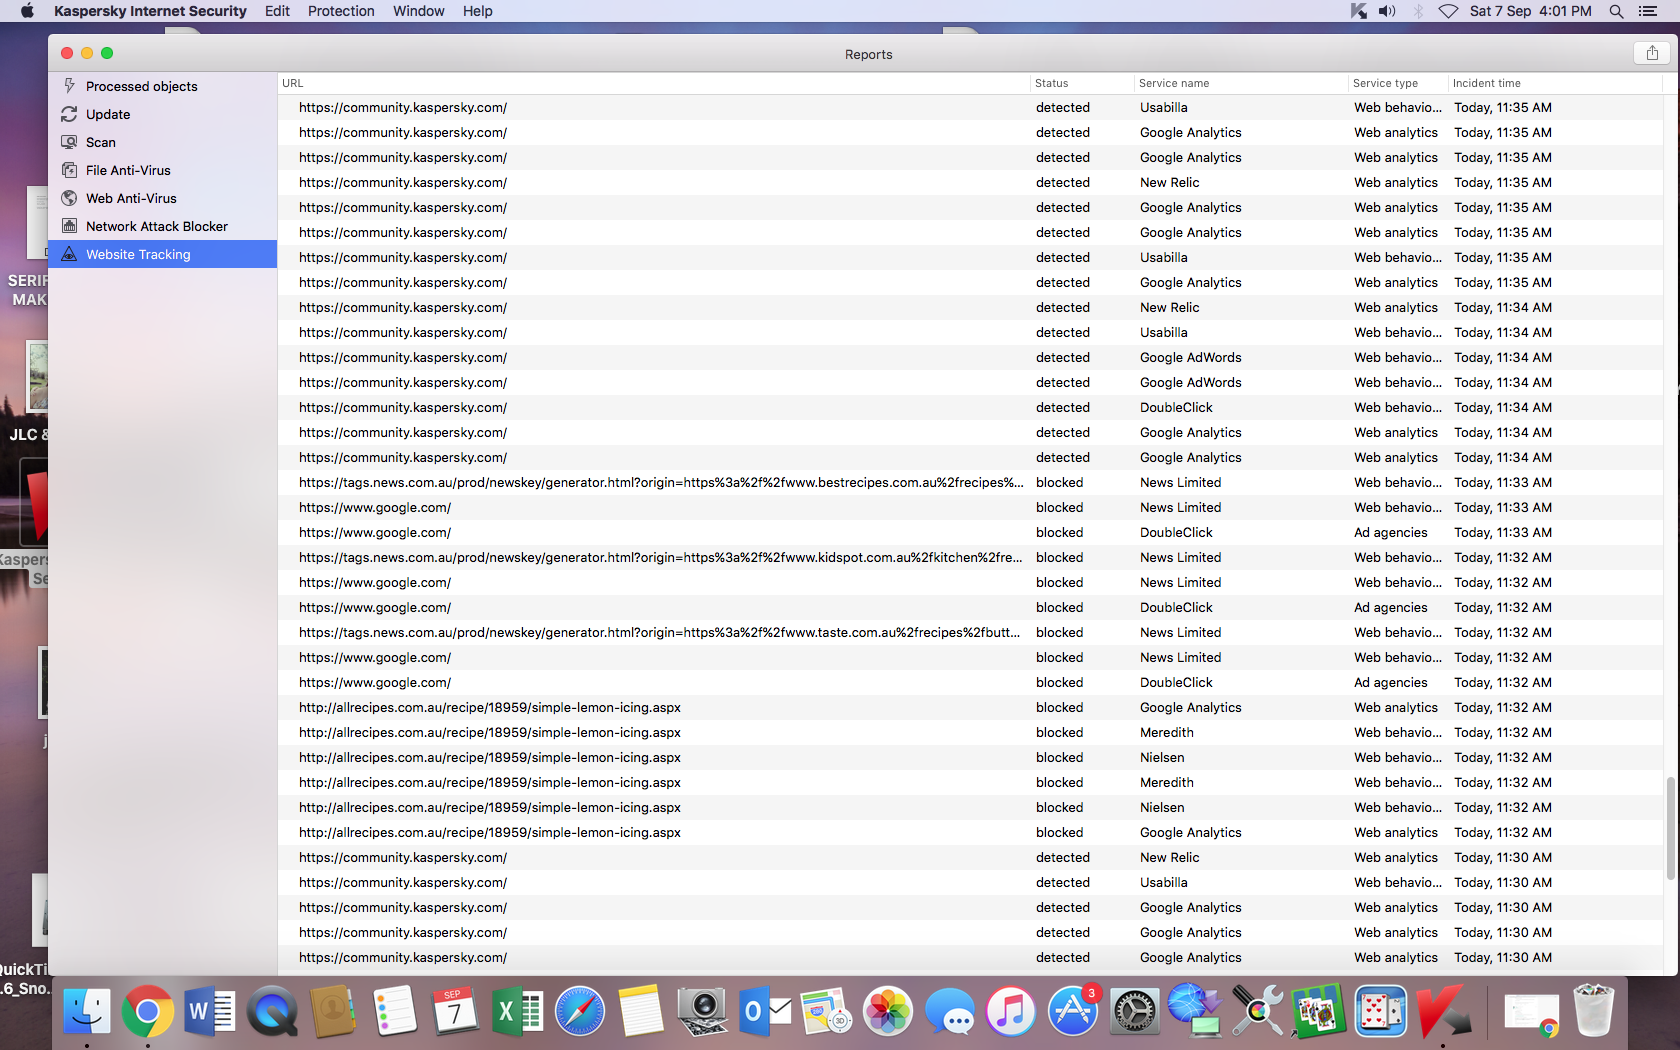Open Microsoft Word from the Dock
Image resolution: width=1680 pixels, height=1050 pixels.
tap(209, 1011)
